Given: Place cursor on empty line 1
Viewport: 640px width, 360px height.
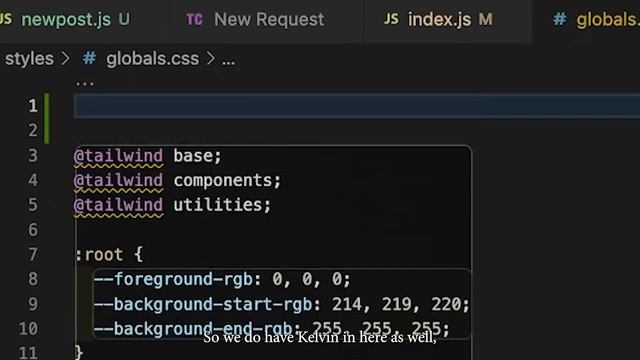Looking at the screenshot, I should point(357,106).
